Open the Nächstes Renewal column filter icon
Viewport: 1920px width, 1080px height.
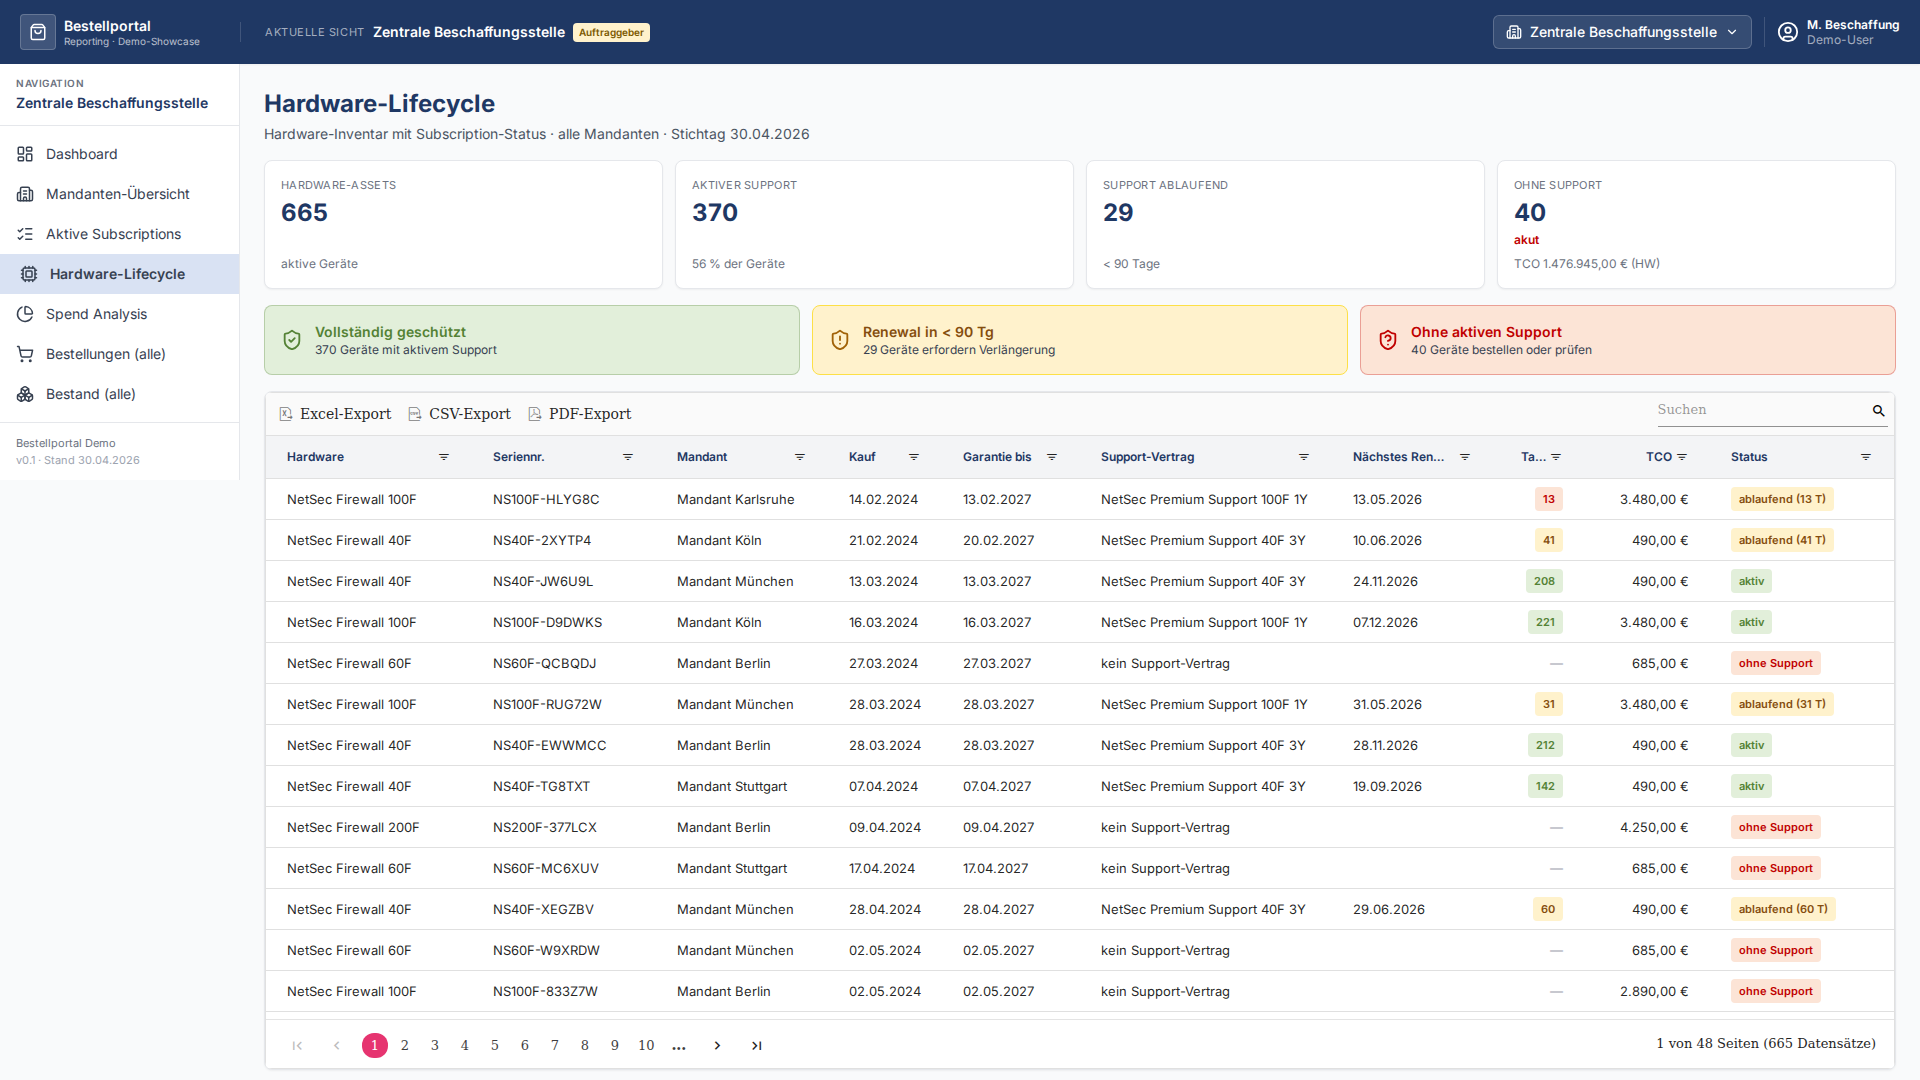1465,457
